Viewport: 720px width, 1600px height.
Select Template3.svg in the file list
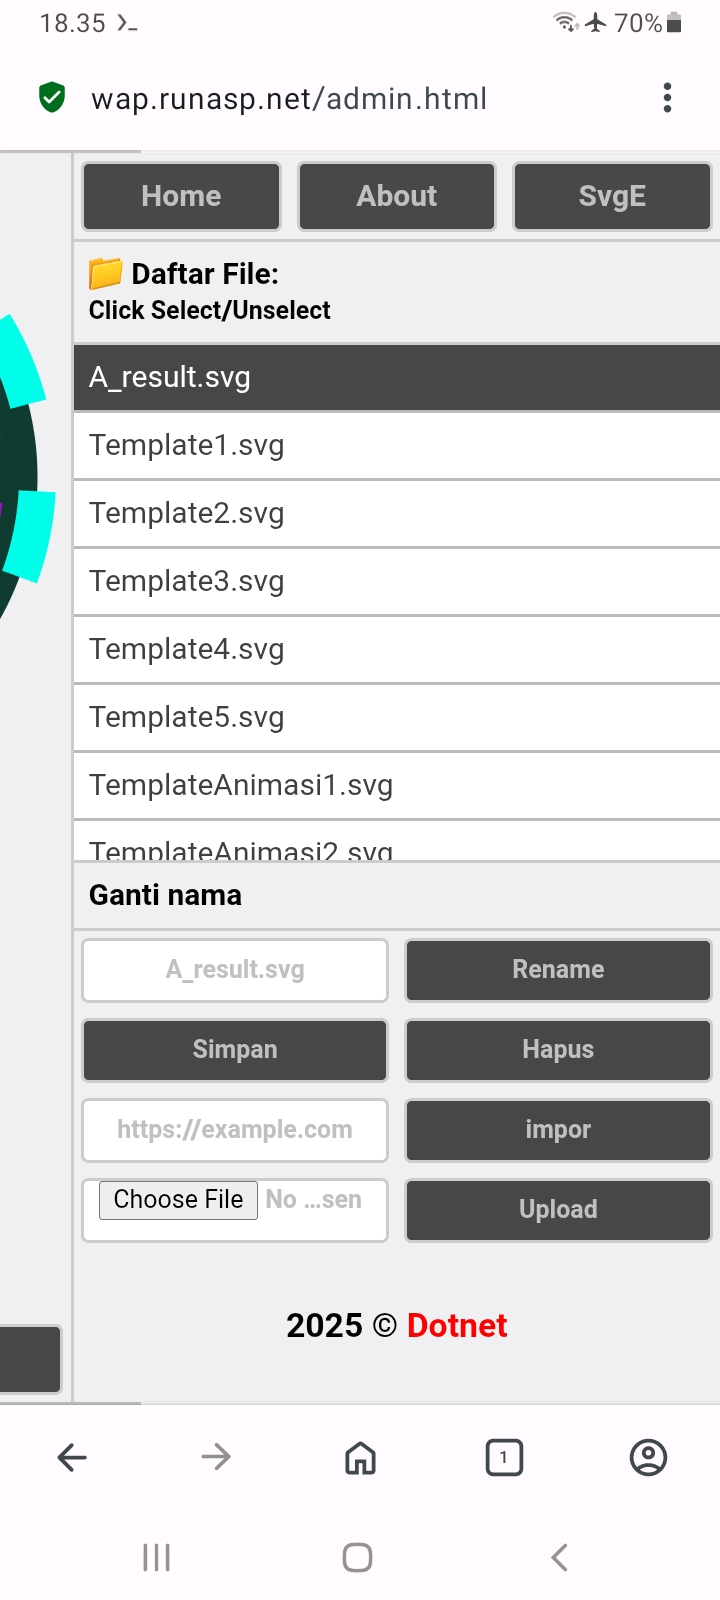point(397,581)
